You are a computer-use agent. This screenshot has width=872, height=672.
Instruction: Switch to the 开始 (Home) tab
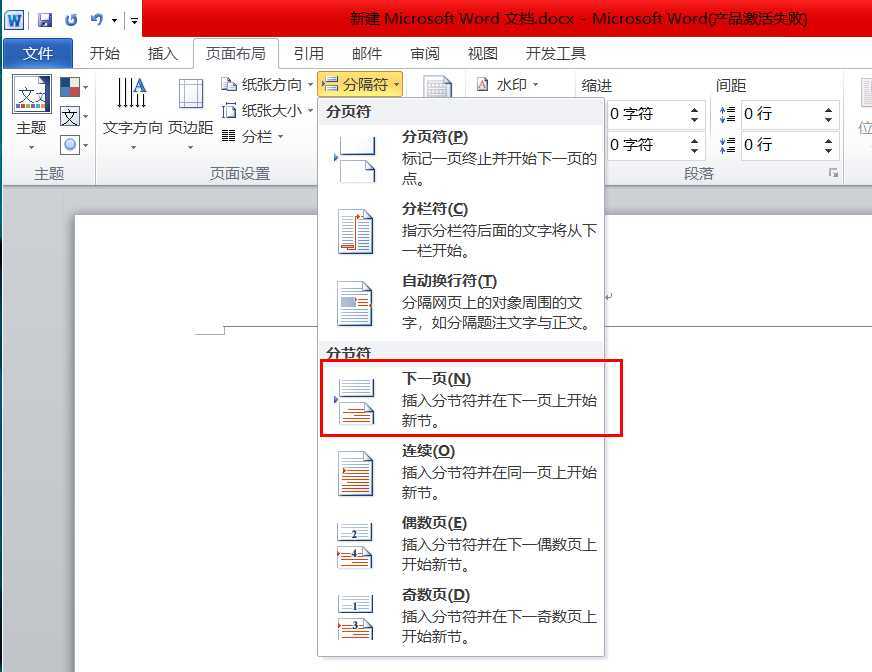click(105, 53)
